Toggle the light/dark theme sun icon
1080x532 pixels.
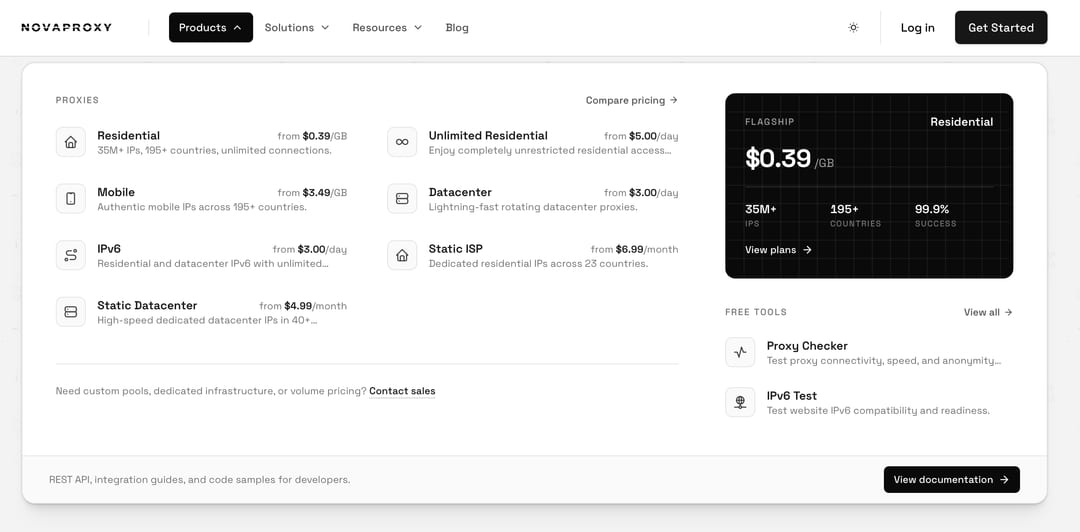pos(853,28)
